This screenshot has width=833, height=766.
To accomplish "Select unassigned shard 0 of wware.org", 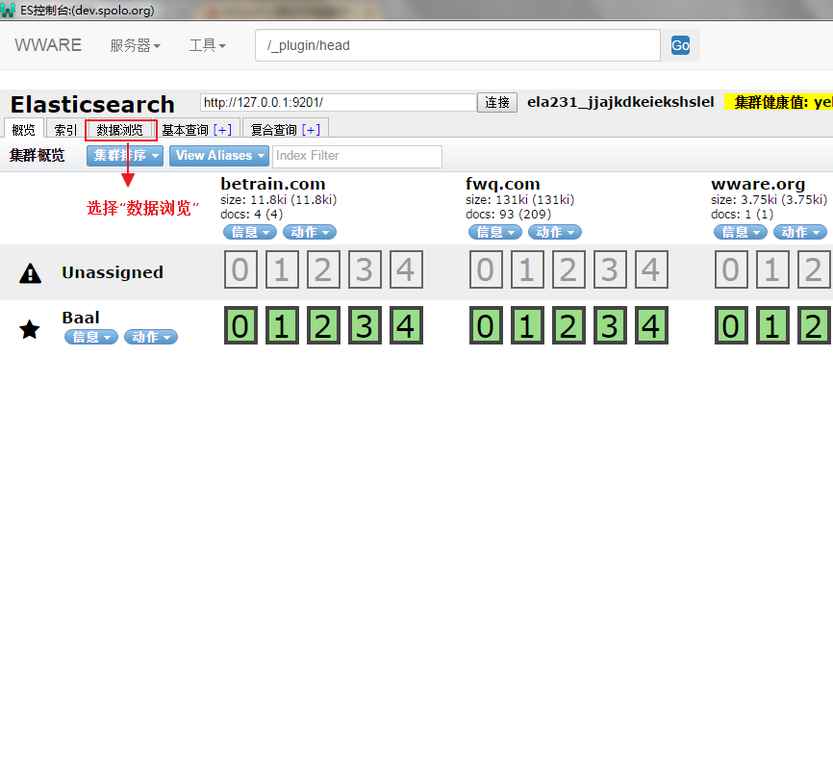I will (731, 269).
